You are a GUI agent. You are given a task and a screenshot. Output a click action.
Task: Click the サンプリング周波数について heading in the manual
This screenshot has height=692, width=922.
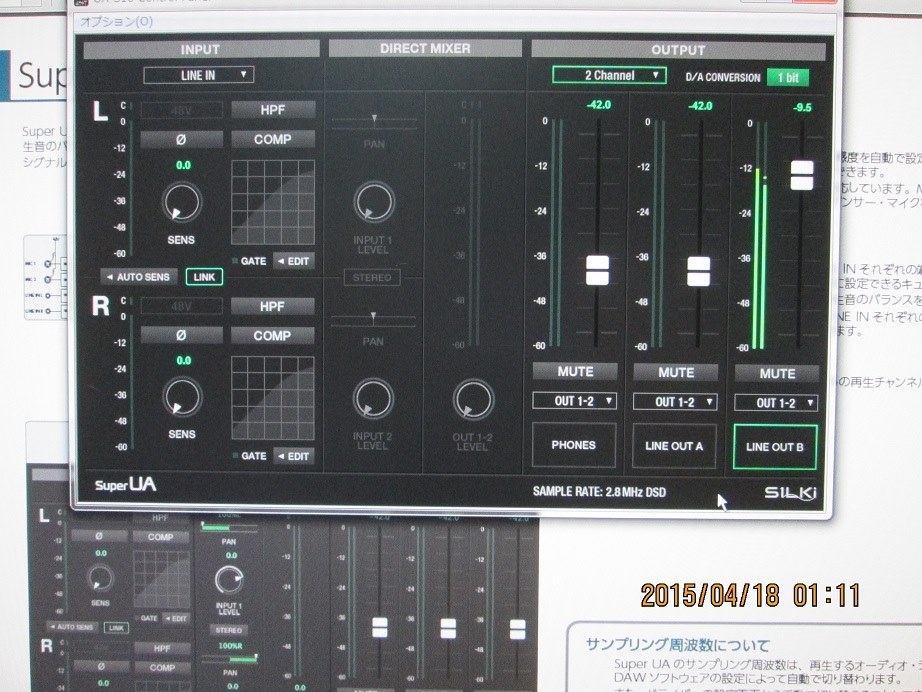point(677,645)
